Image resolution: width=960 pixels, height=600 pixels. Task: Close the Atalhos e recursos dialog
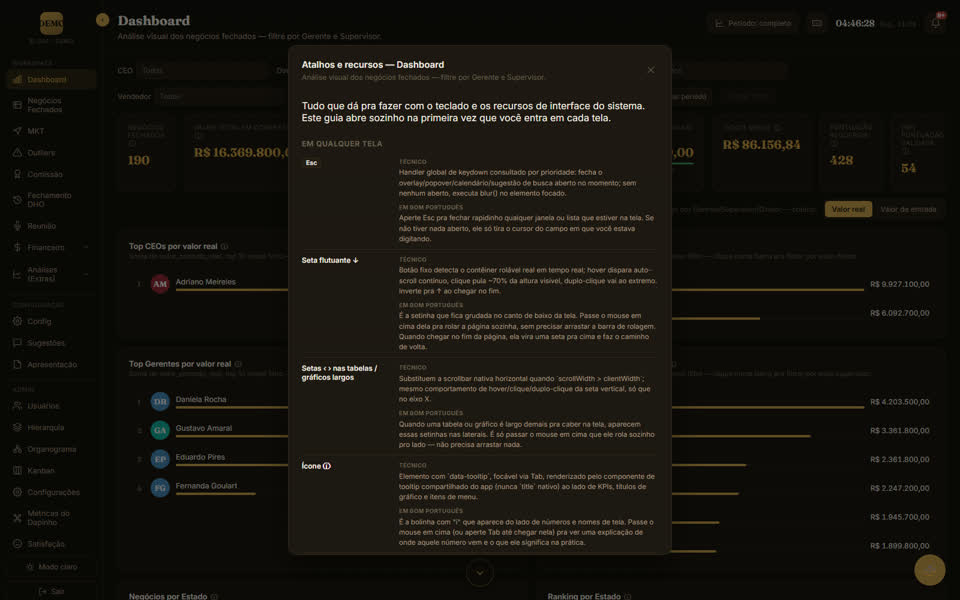pos(651,70)
